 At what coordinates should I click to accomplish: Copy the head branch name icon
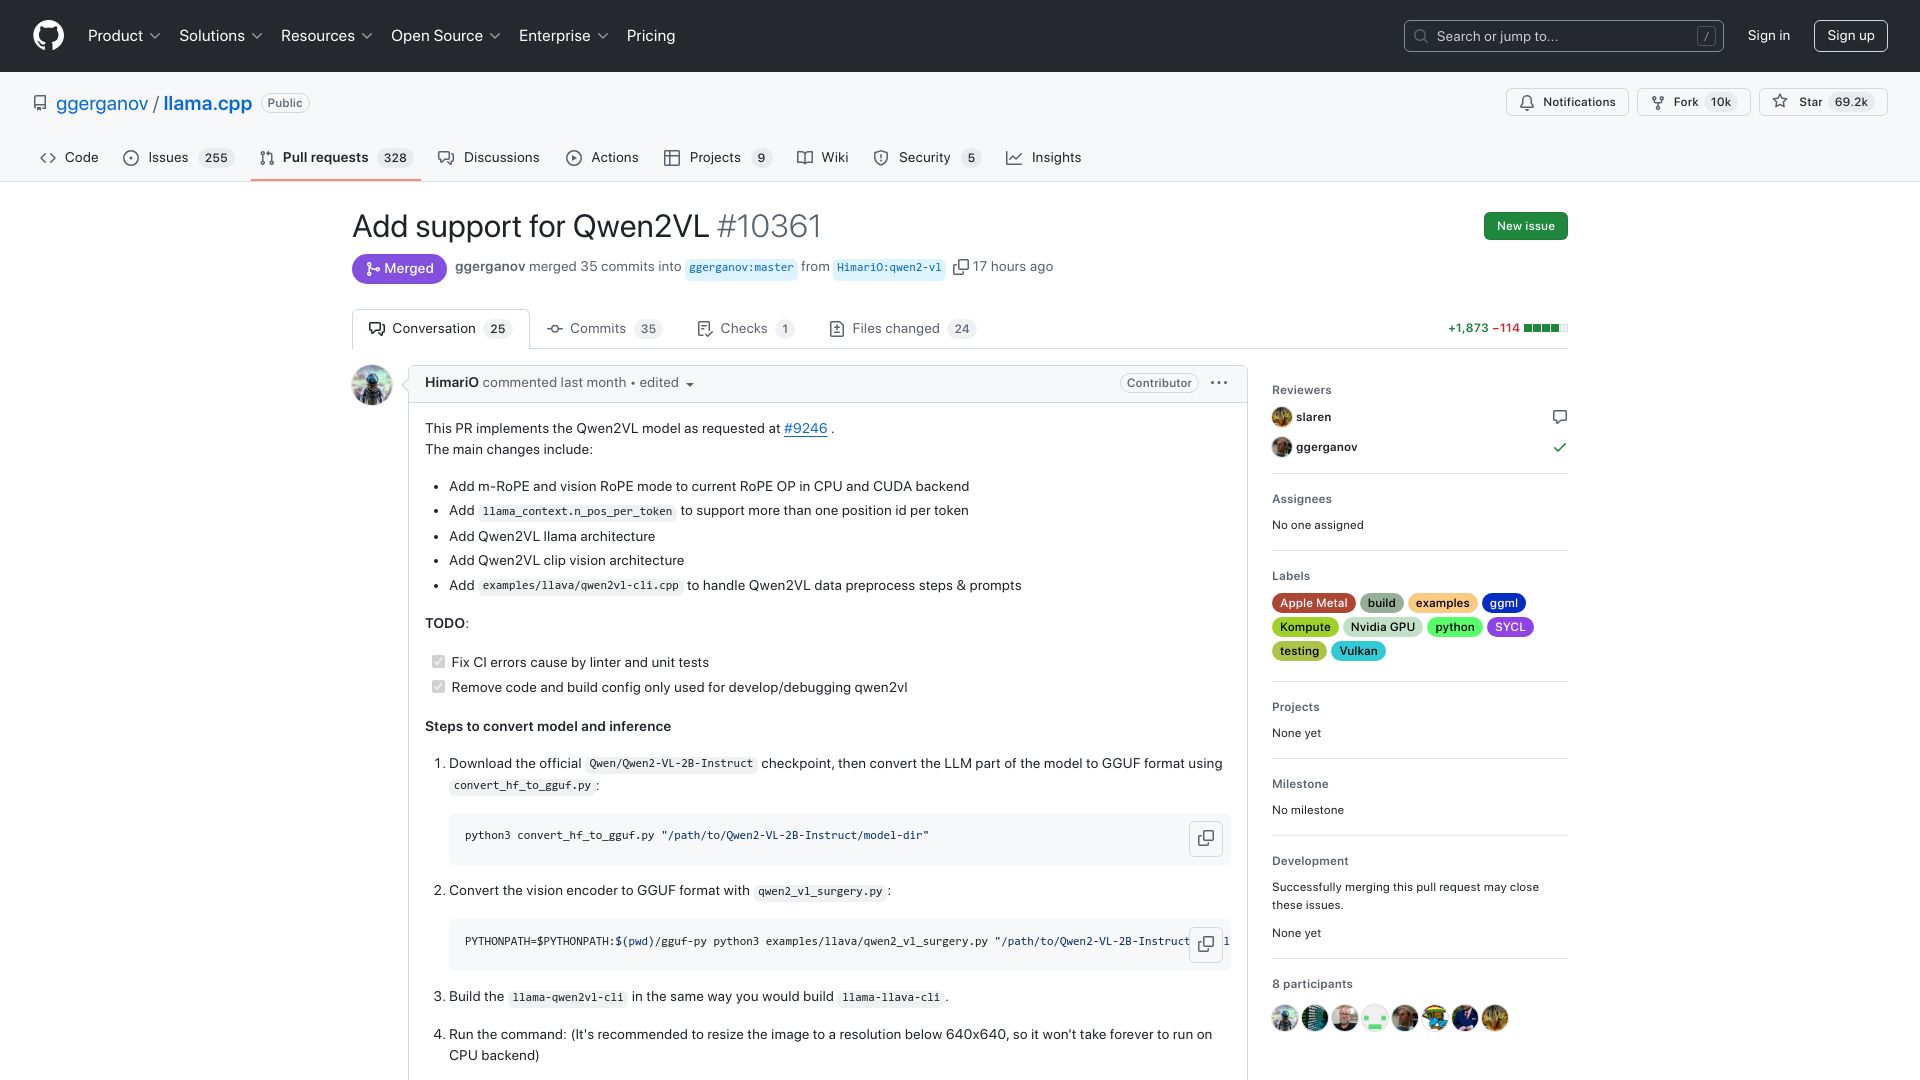960,267
